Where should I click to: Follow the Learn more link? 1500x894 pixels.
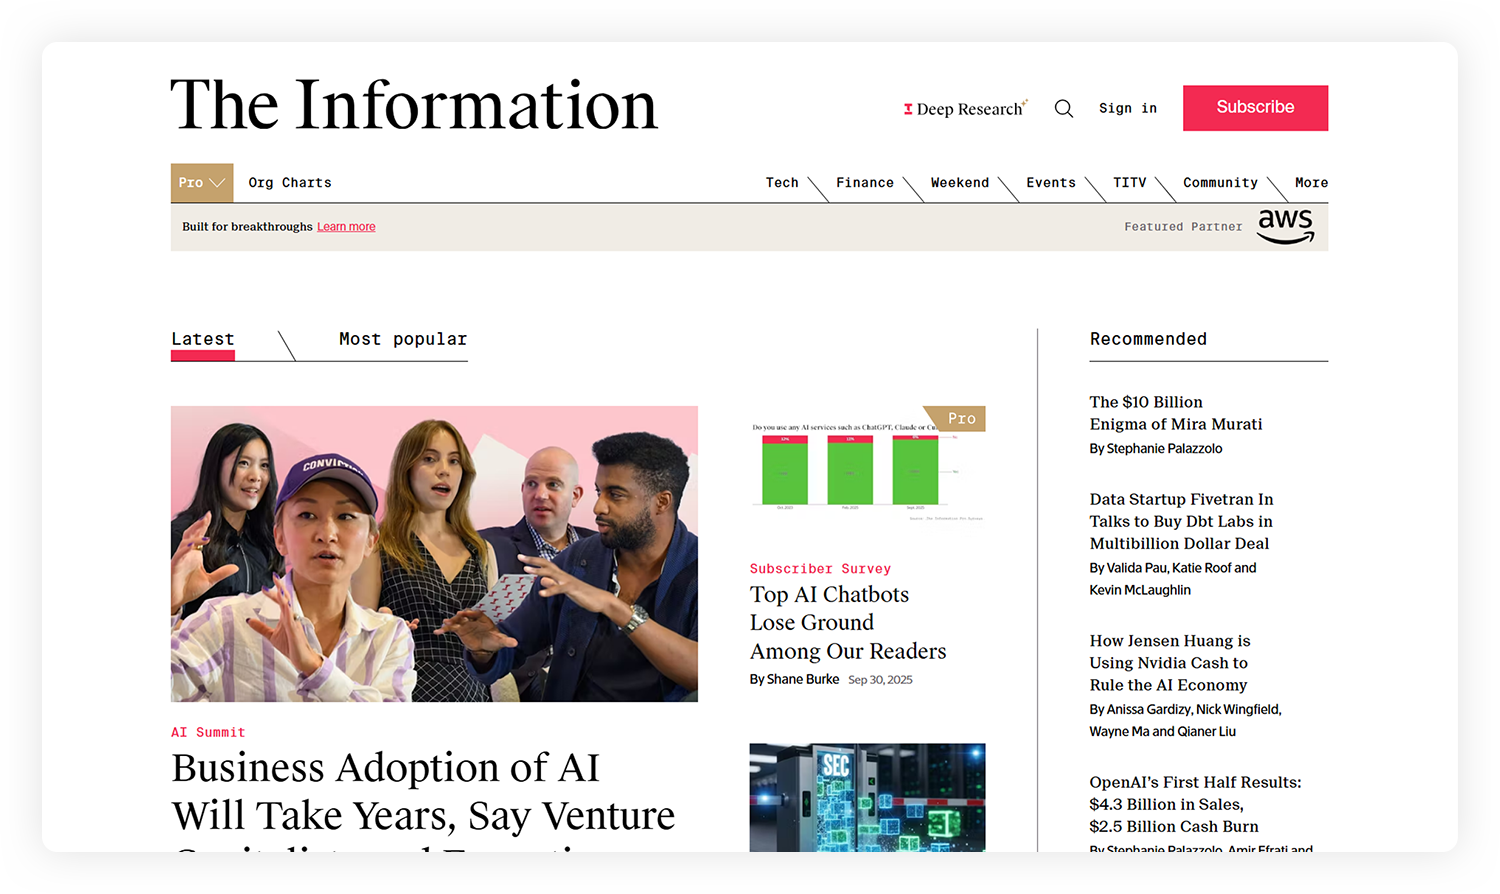click(346, 227)
